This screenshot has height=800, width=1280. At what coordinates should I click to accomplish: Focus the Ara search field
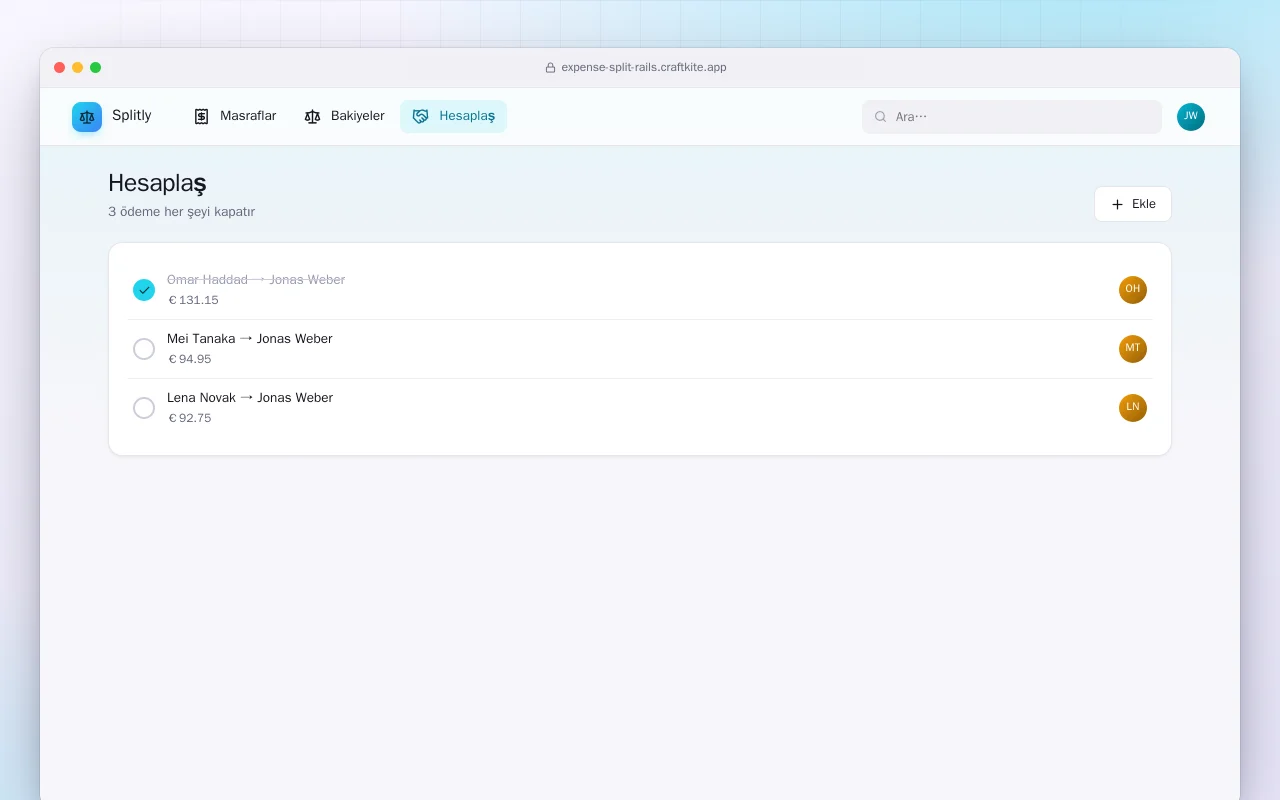click(x=1012, y=117)
